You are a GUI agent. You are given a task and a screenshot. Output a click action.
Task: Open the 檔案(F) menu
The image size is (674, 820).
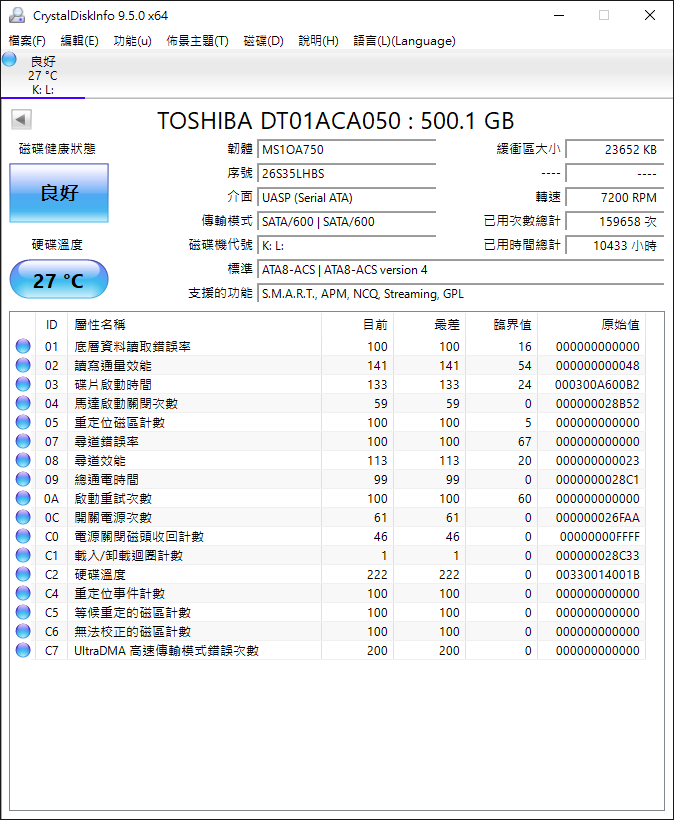[27, 41]
